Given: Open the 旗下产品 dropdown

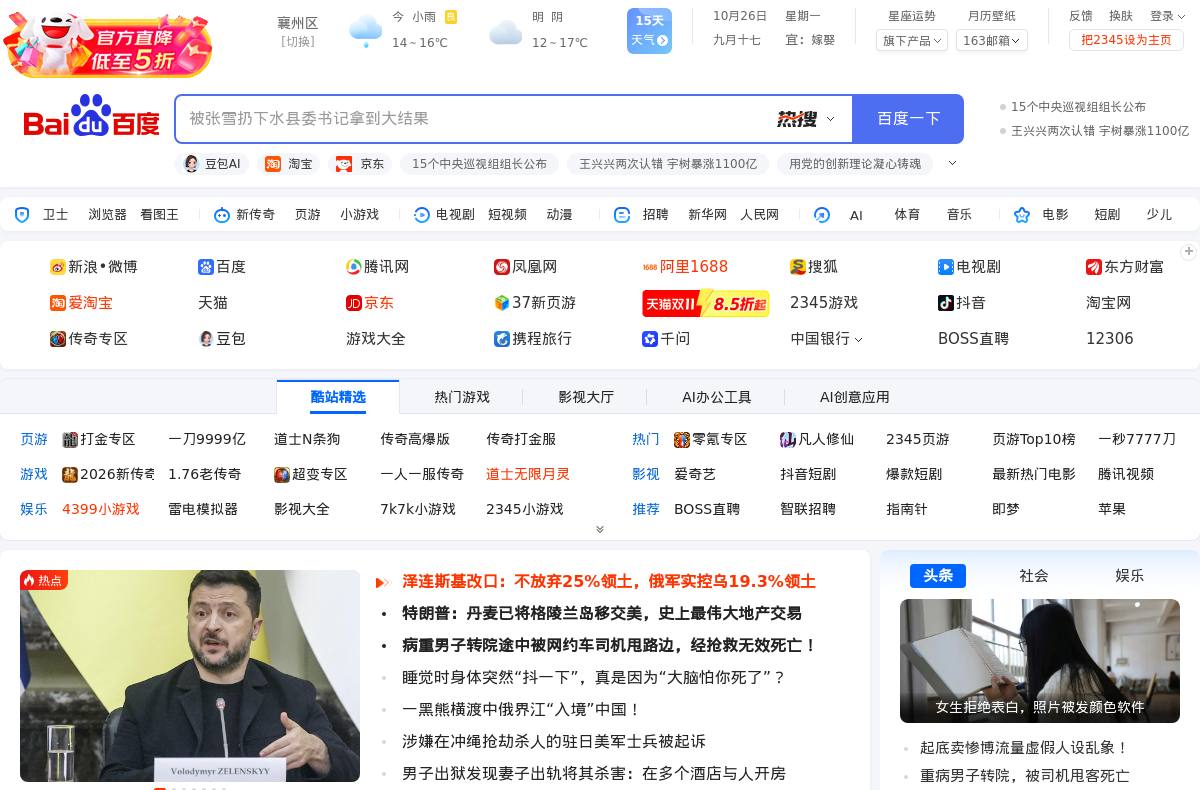Looking at the screenshot, I should (911, 41).
